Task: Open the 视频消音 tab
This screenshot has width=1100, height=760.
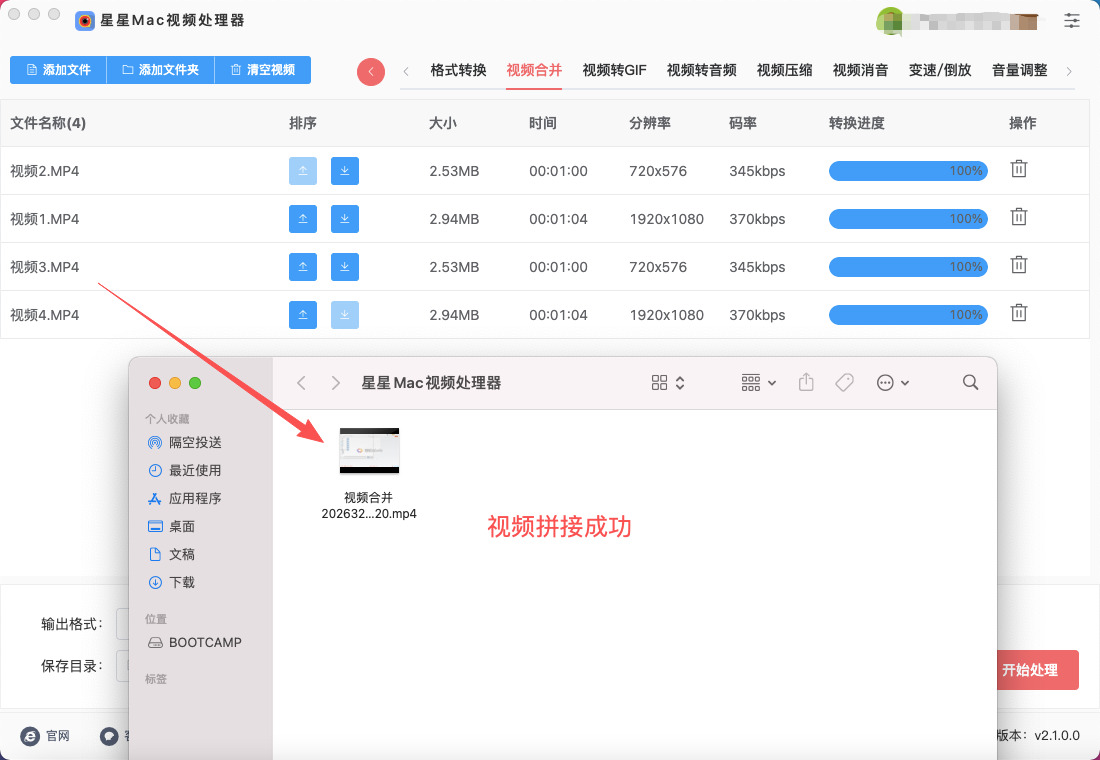Action: (x=860, y=70)
